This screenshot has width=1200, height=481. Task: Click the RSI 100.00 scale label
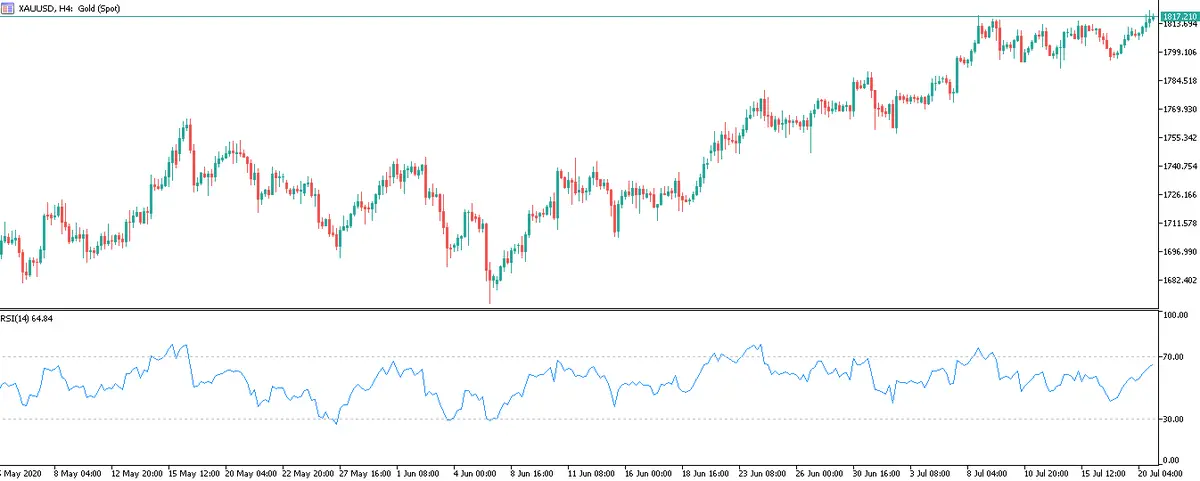point(1176,315)
